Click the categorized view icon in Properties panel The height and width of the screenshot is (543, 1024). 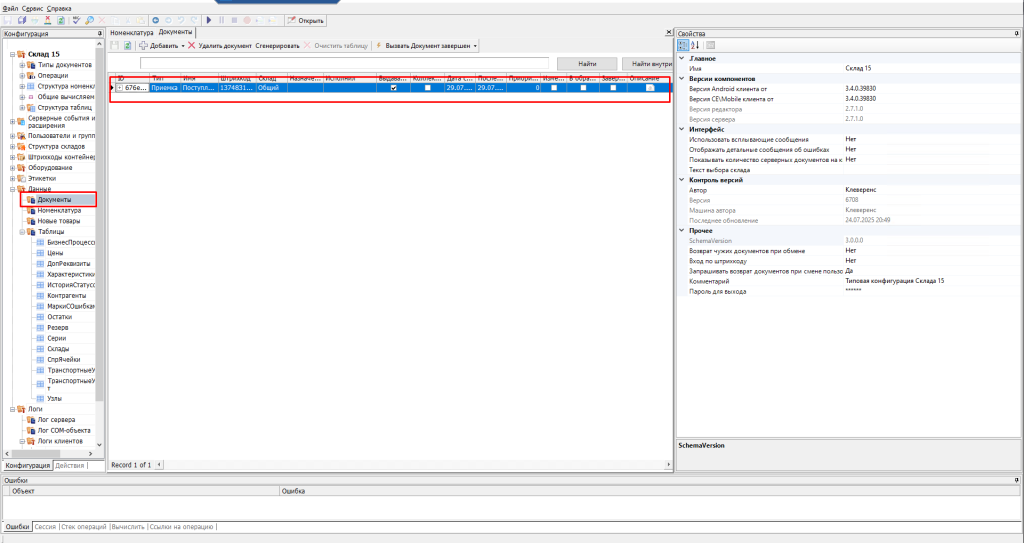coord(684,45)
